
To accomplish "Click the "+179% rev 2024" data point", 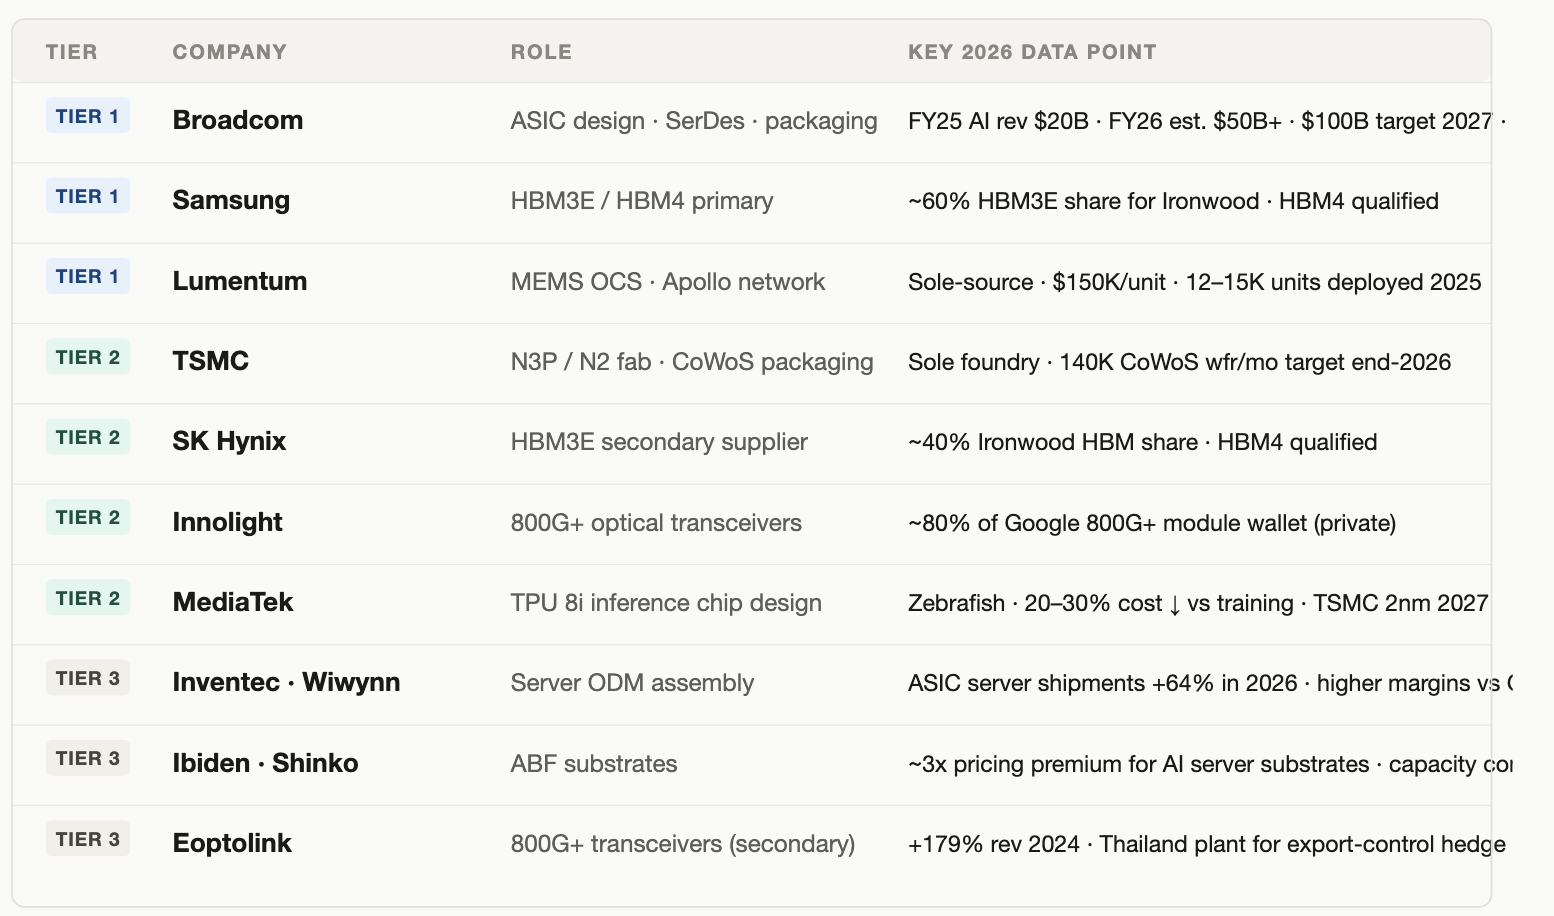I will (994, 844).
